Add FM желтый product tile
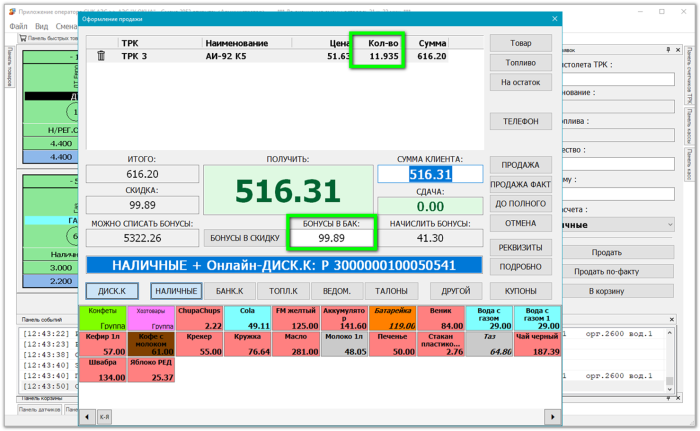 click(296, 318)
